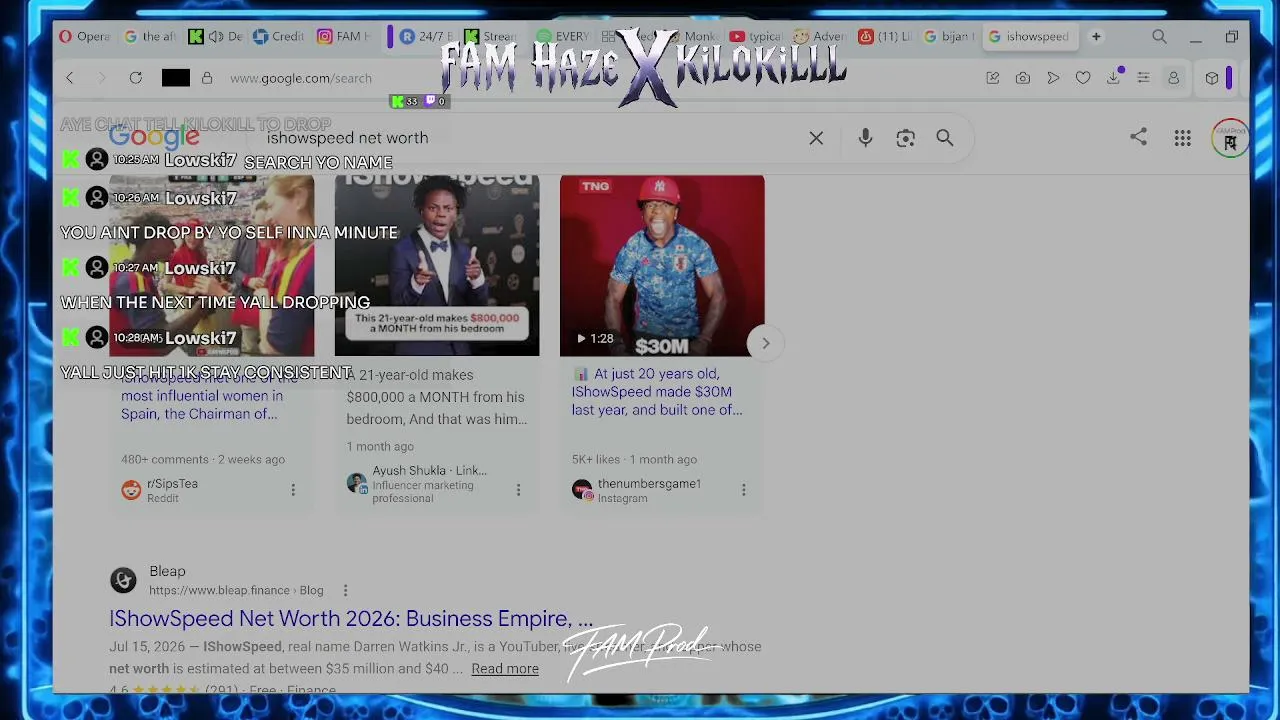Clear the Google search query
The image size is (1280, 720).
816,138
